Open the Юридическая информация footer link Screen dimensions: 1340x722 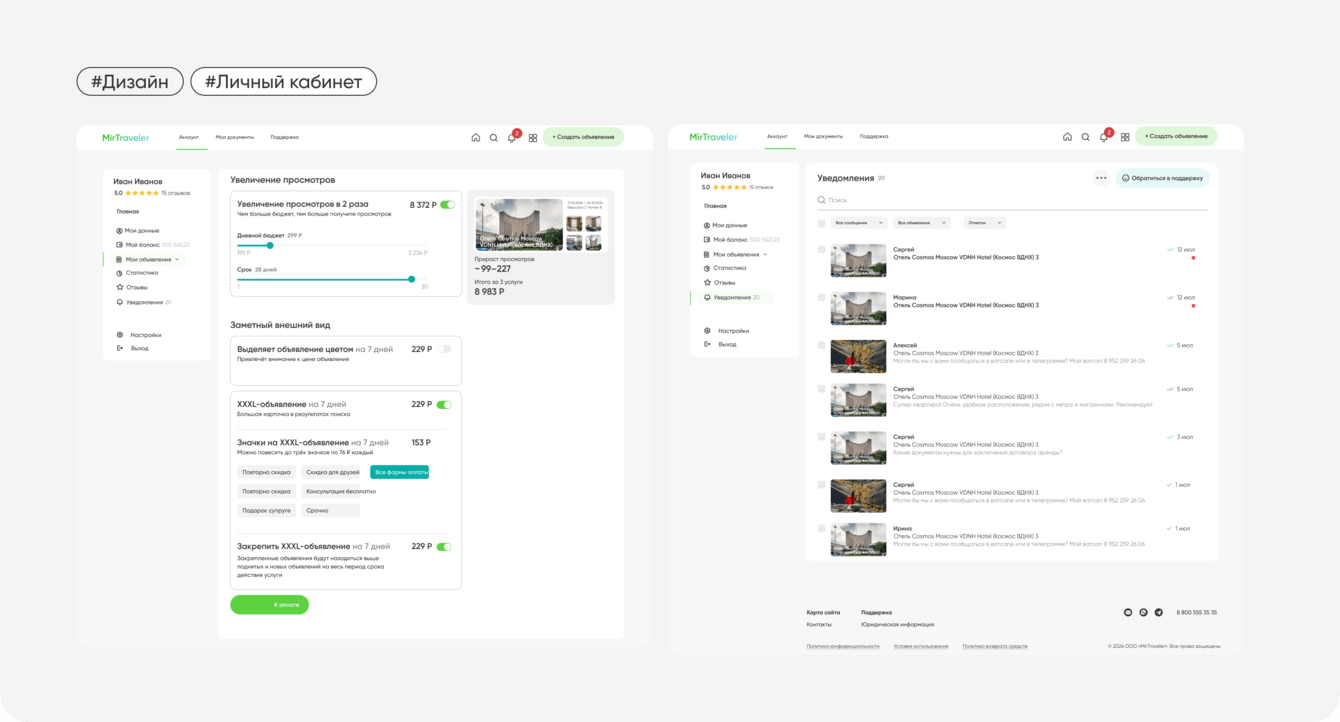pyautogui.click(x=897, y=625)
